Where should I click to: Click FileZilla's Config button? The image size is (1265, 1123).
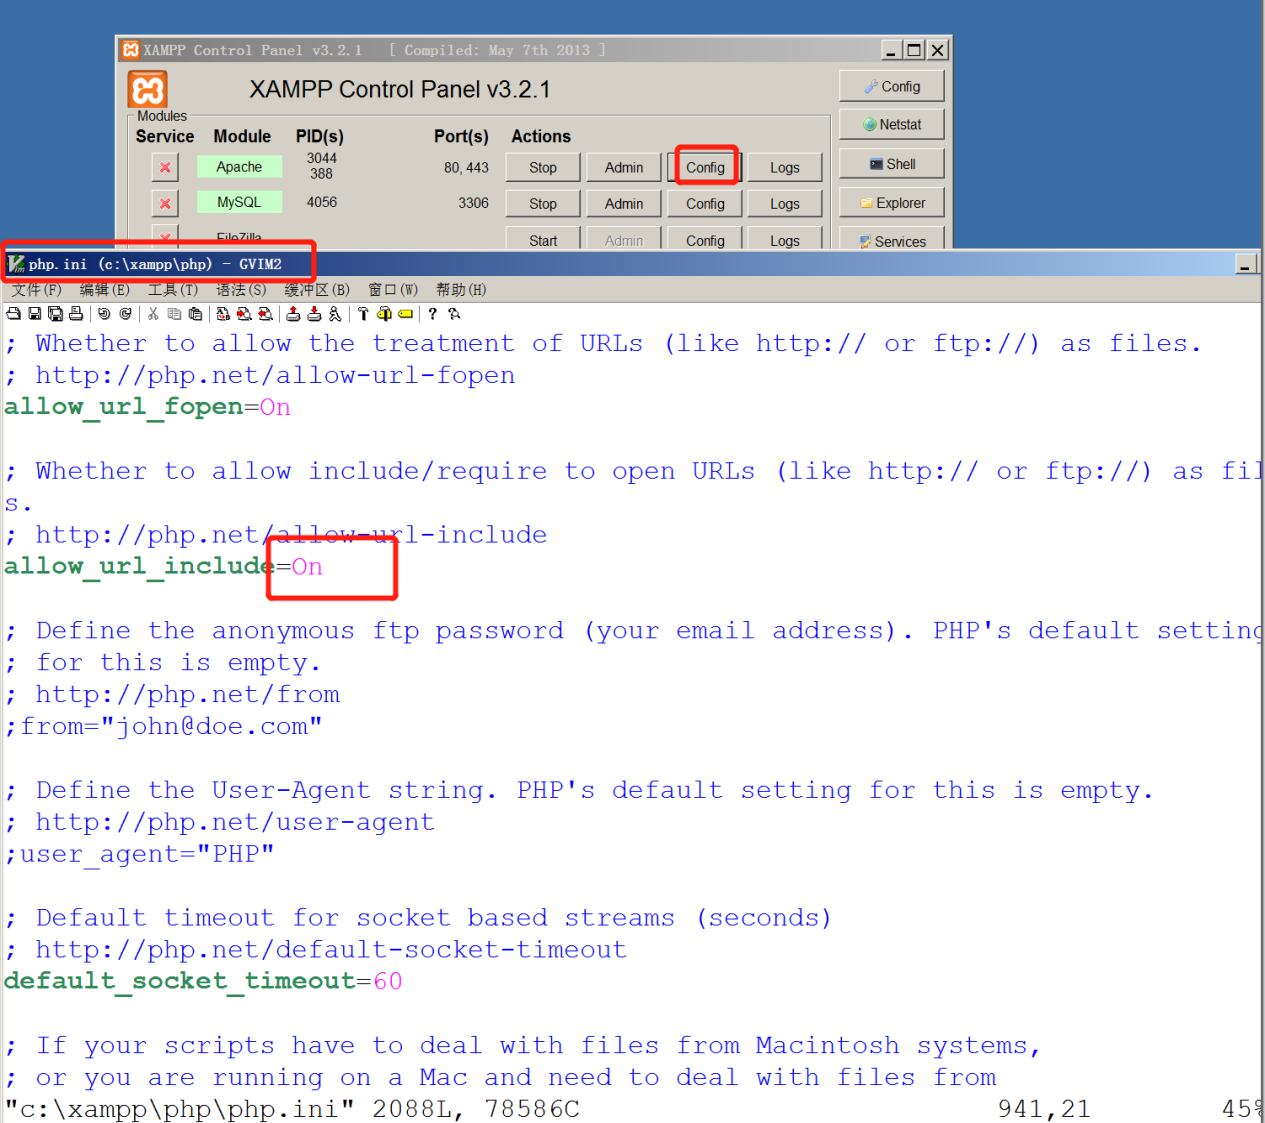(705, 238)
